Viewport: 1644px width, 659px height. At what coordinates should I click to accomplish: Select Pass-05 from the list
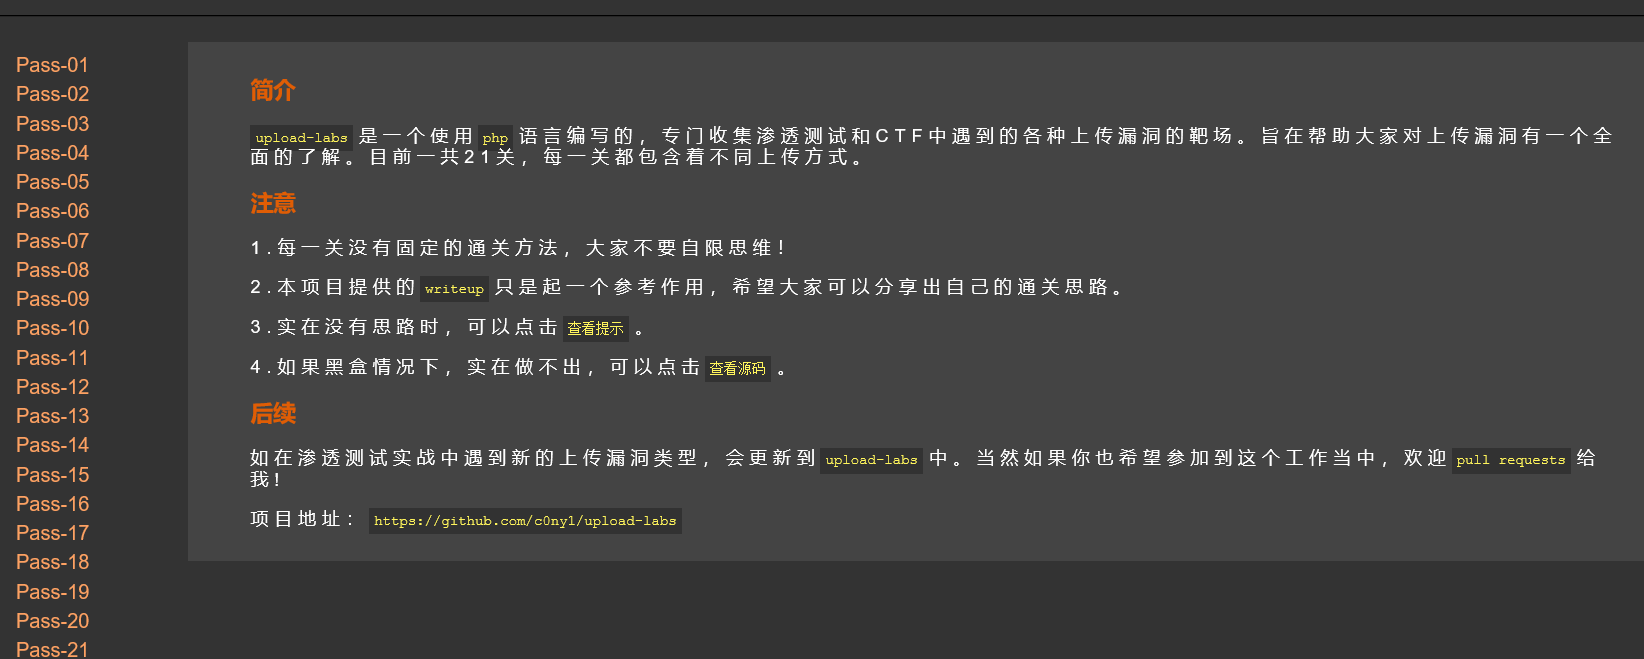(52, 182)
